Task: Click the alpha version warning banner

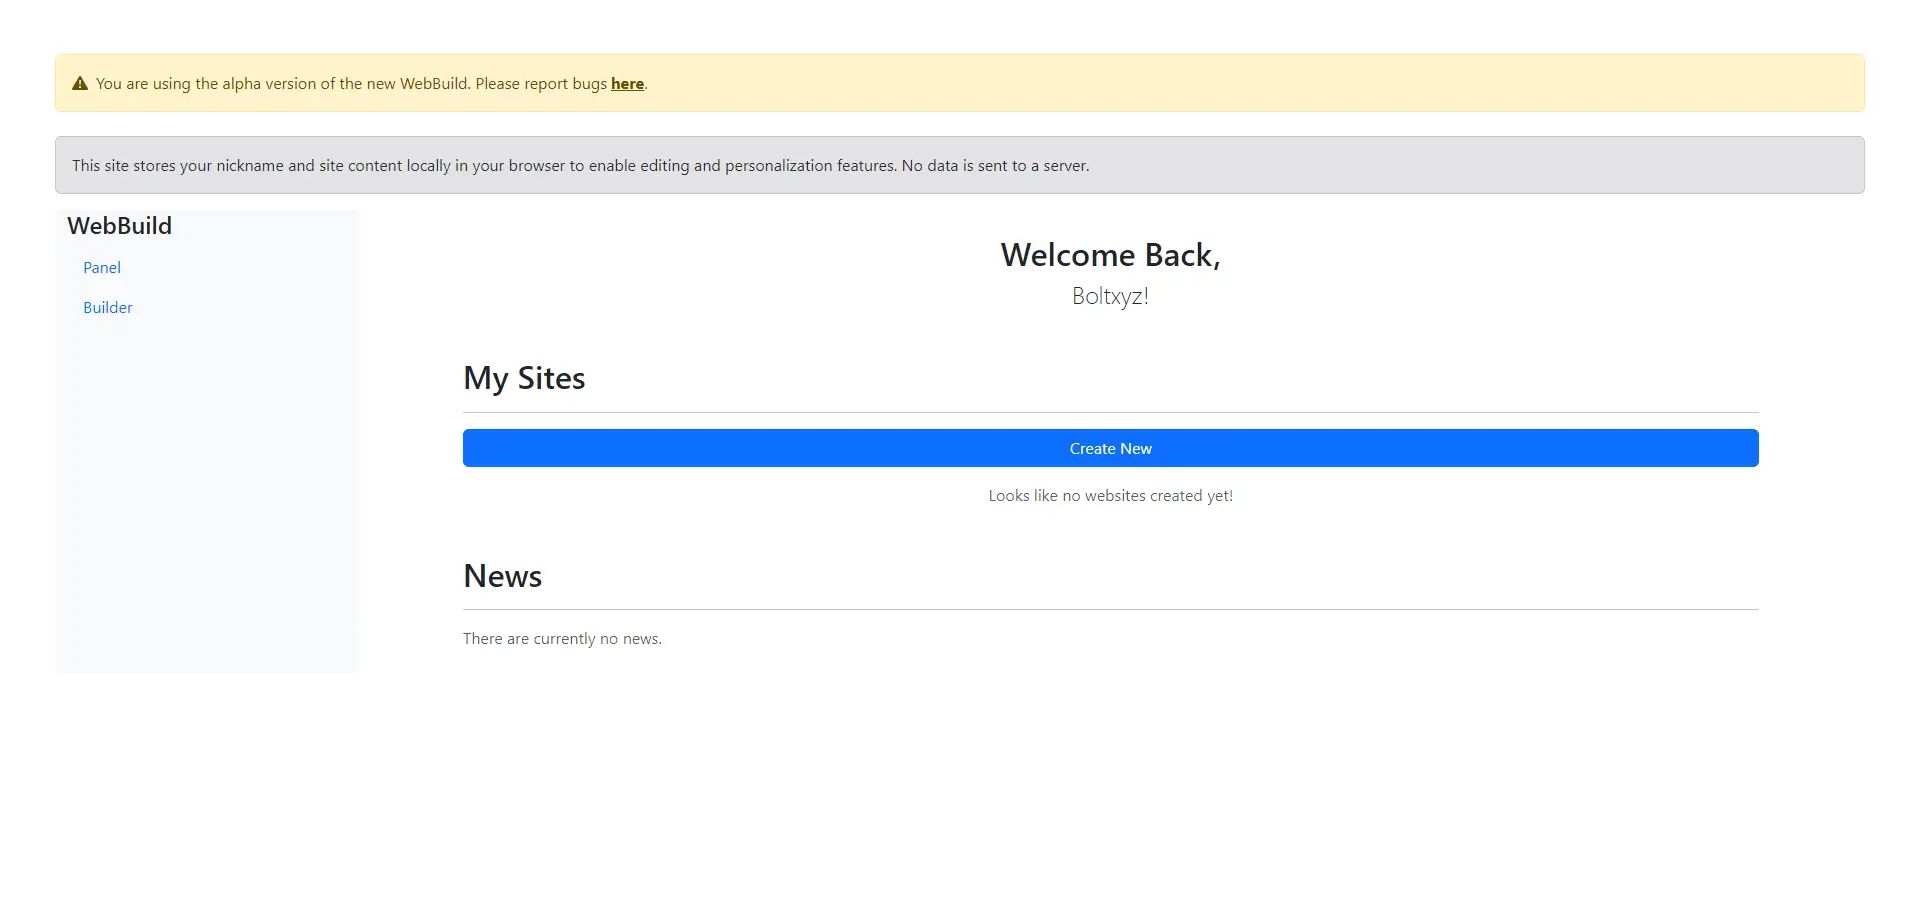Action: 959,83
